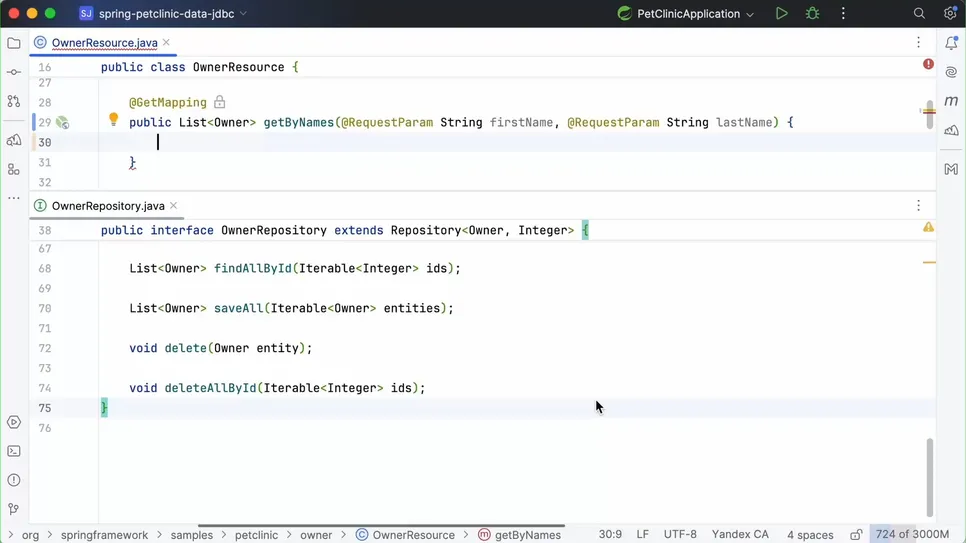Toggle read-only lock in status bar
Viewport: 966px width, 543px height.
coord(856,534)
